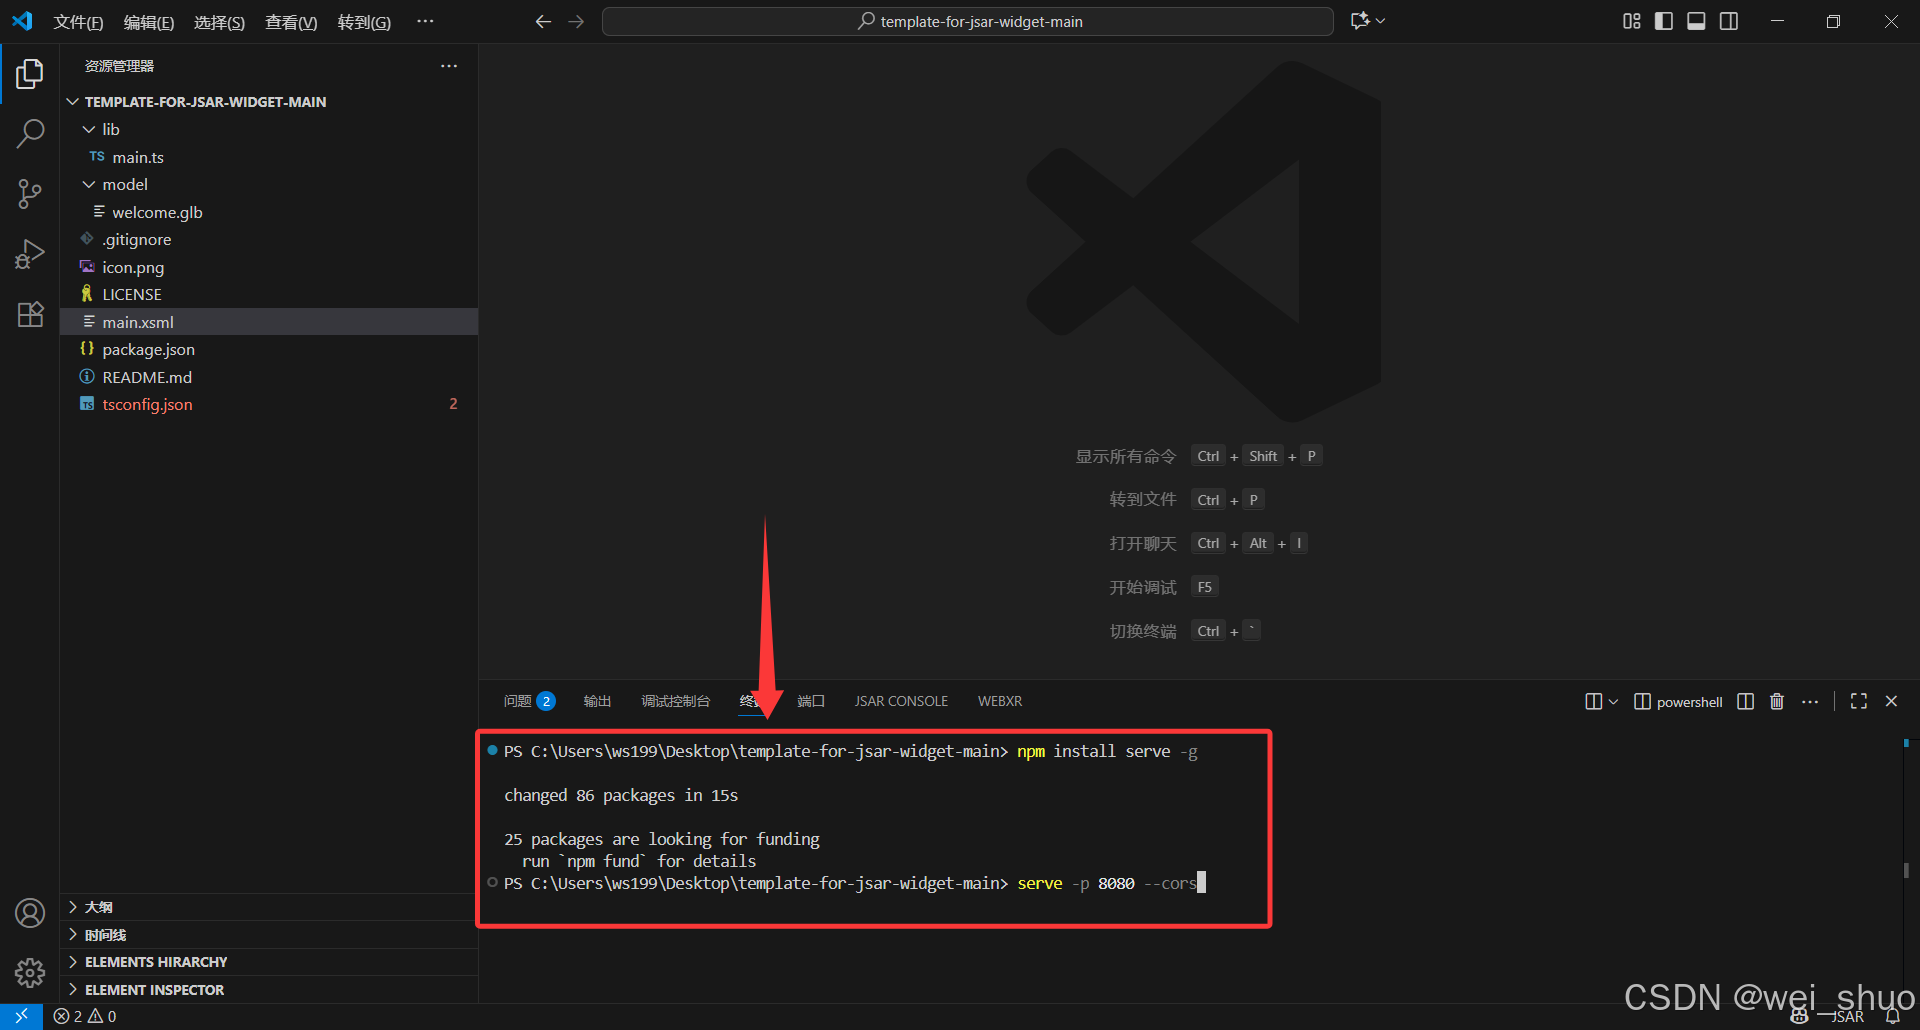This screenshot has height=1030, width=1920.
Task: Select the powershell terminal instance
Action: pyautogui.click(x=1678, y=702)
